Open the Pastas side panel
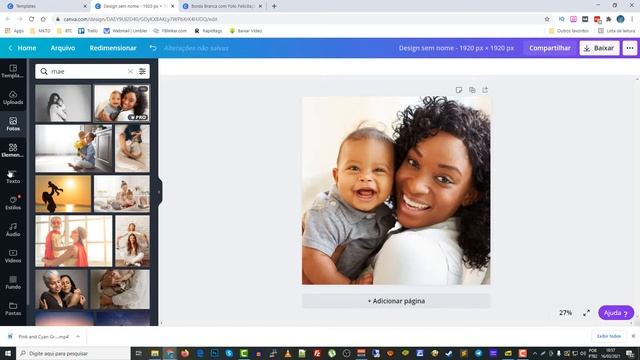Image resolution: width=640 pixels, height=360 pixels. [13, 309]
